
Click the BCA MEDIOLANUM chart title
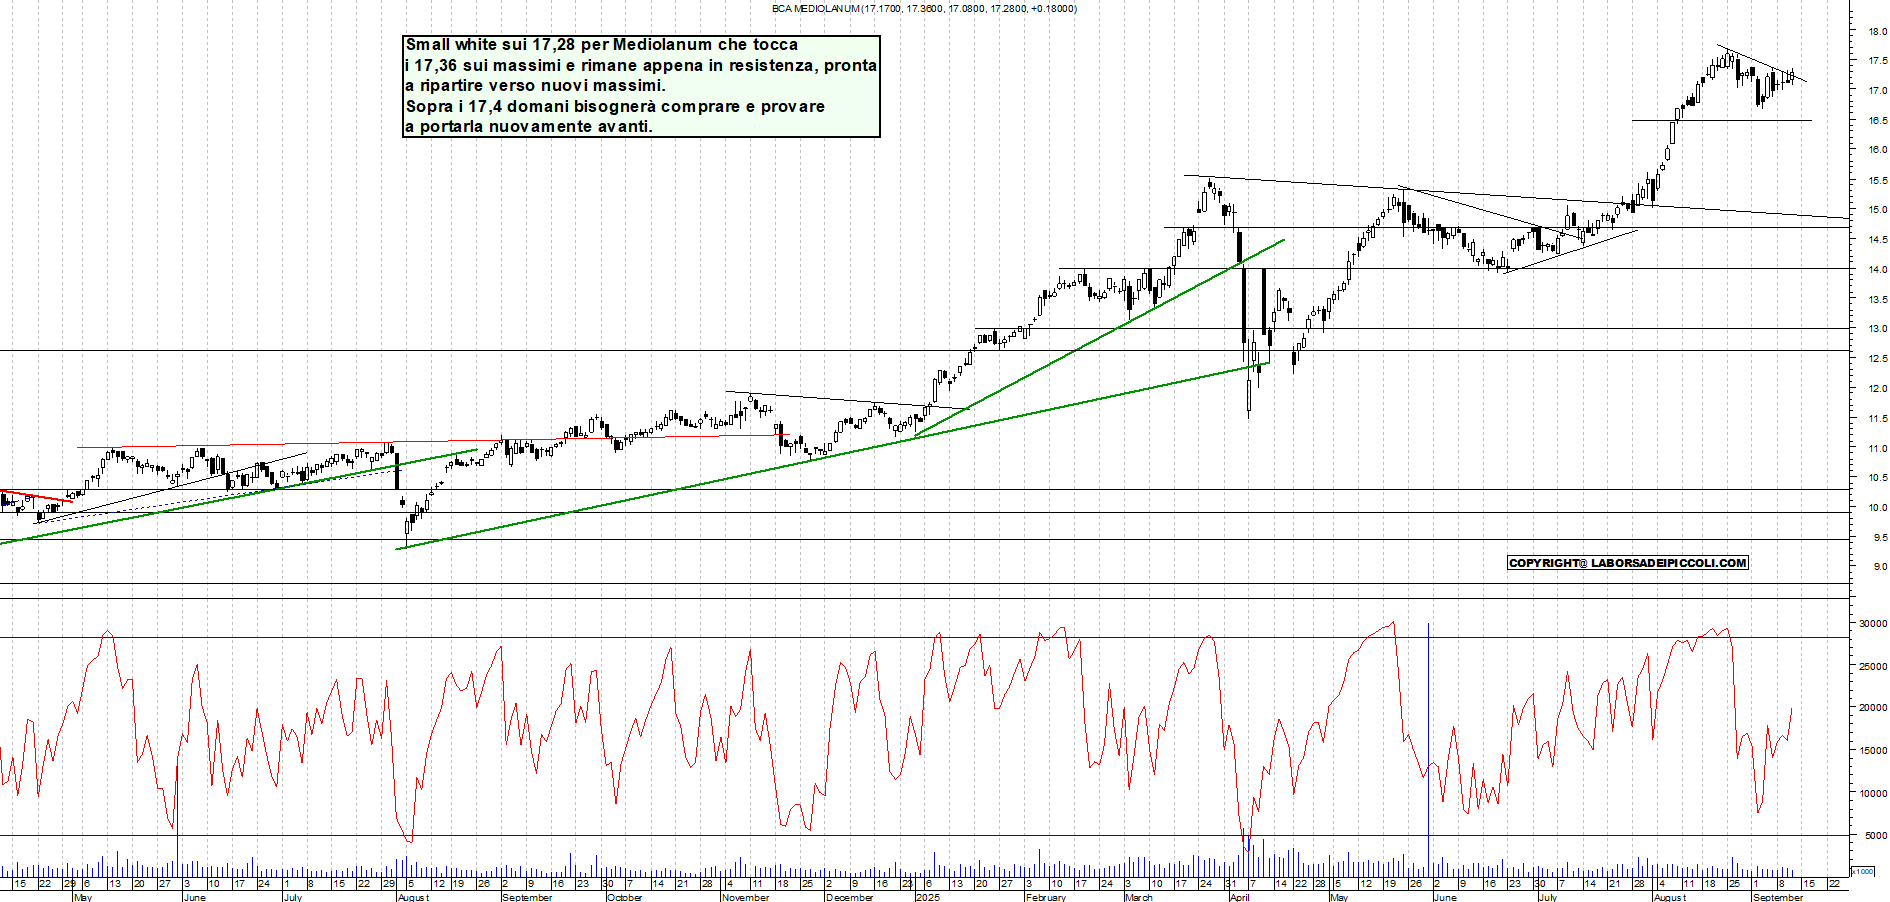924,8
